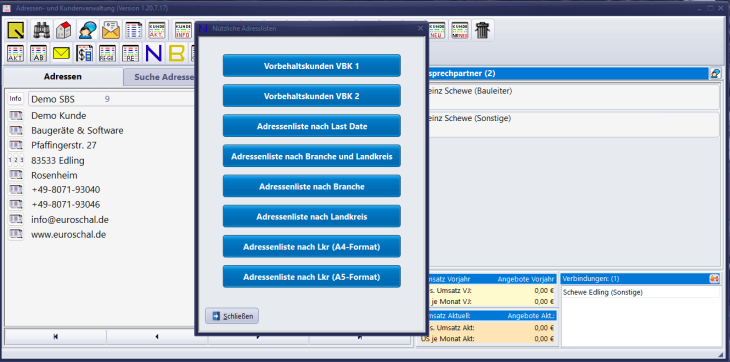Image resolution: width=730 pixels, height=362 pixels.
Task: Open the contact person speech-bubble icon
Action: pyautogui.click(x=87, y=30)
